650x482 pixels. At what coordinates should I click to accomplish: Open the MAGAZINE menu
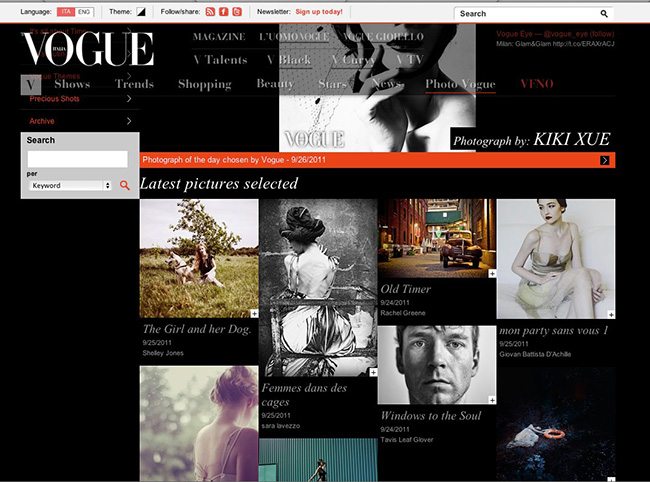click(x=219, y=37)
